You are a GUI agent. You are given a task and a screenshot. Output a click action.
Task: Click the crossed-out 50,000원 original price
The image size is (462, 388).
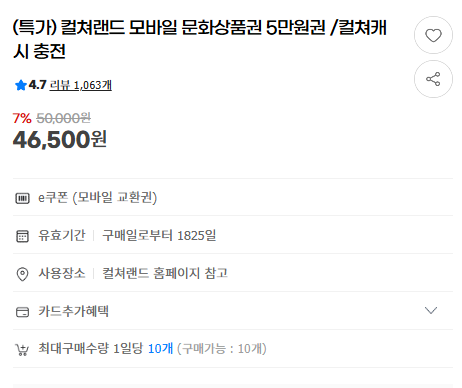point(63,118)
